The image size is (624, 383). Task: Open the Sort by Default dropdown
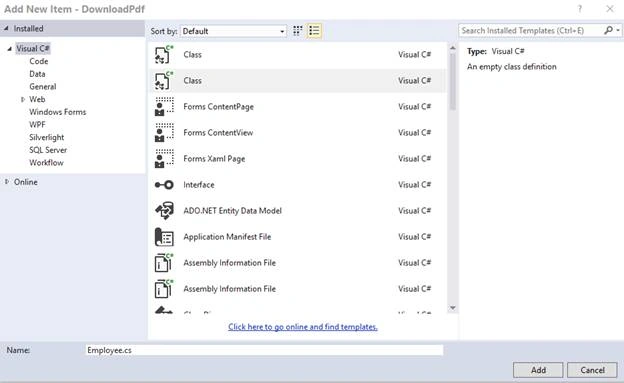pyautogui.click(x=234, y=31)
